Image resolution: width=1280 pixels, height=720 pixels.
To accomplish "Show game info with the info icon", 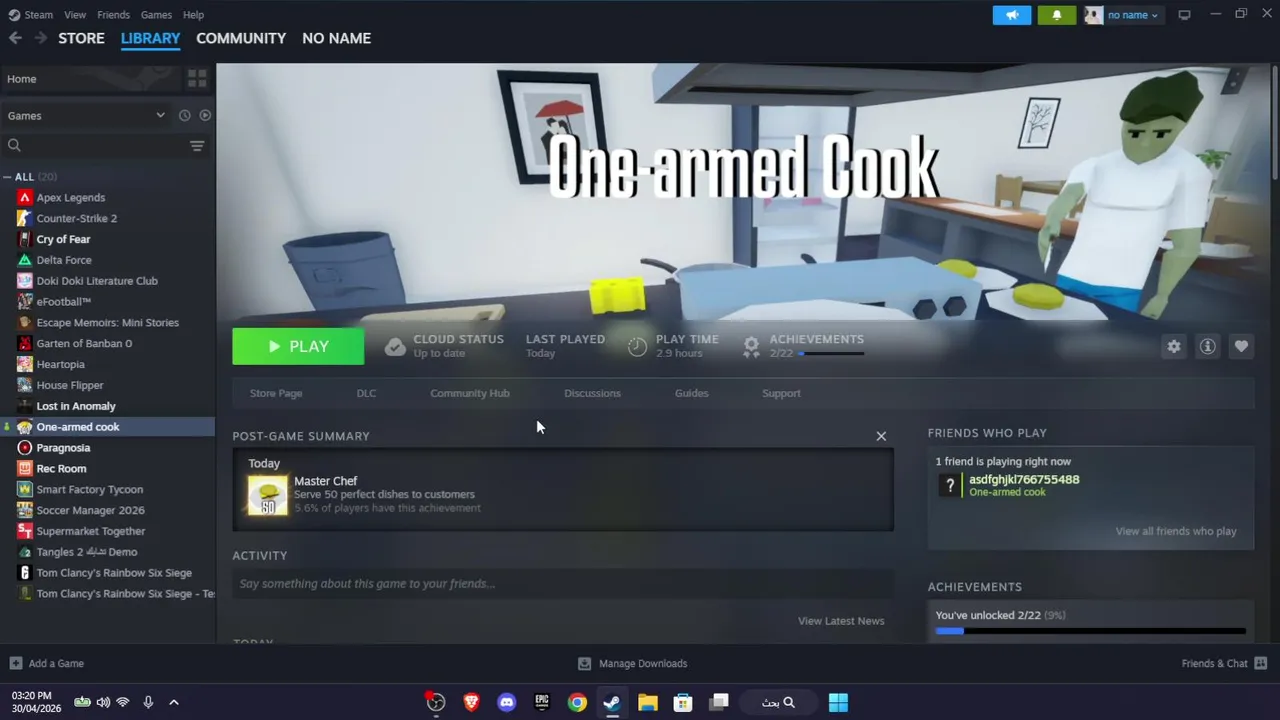I will (1208, 346).
